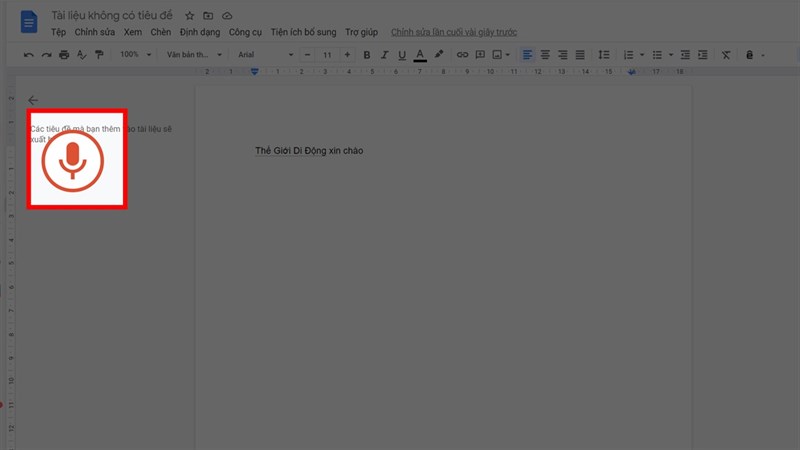Select the paint format tool
The image size is (800, 450).
[99, 55]
